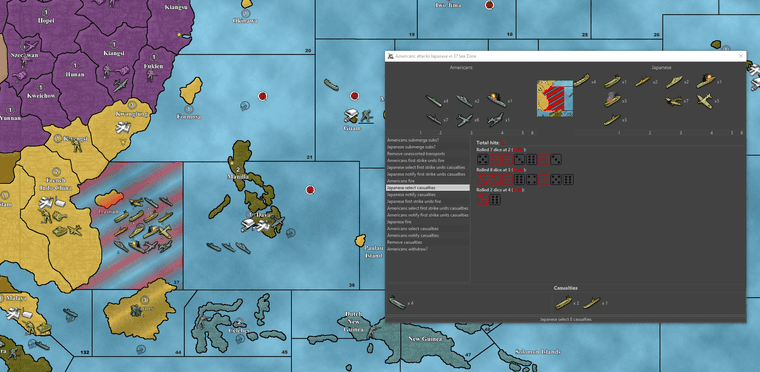760x372 pixels.
Task: Click the 'Remove casualties' step entry
Action: [x=428, y=242]
